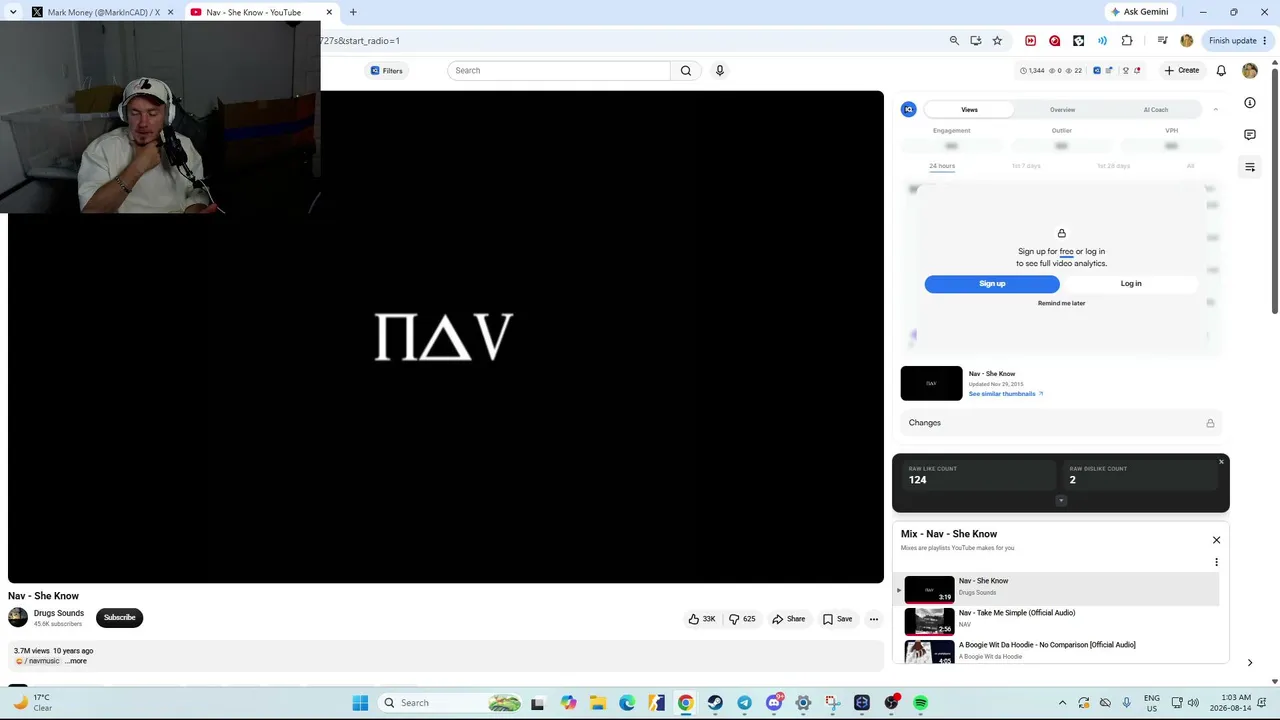Open Spotify from the taskbar

pos(921,703)
